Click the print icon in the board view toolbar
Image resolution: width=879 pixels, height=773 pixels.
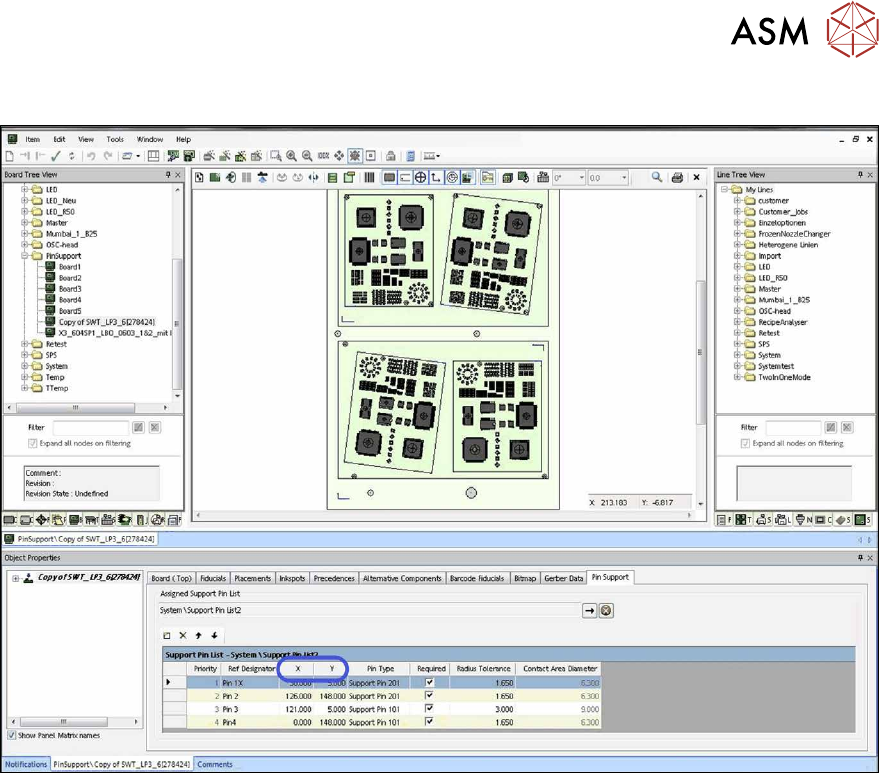point(678,177)
